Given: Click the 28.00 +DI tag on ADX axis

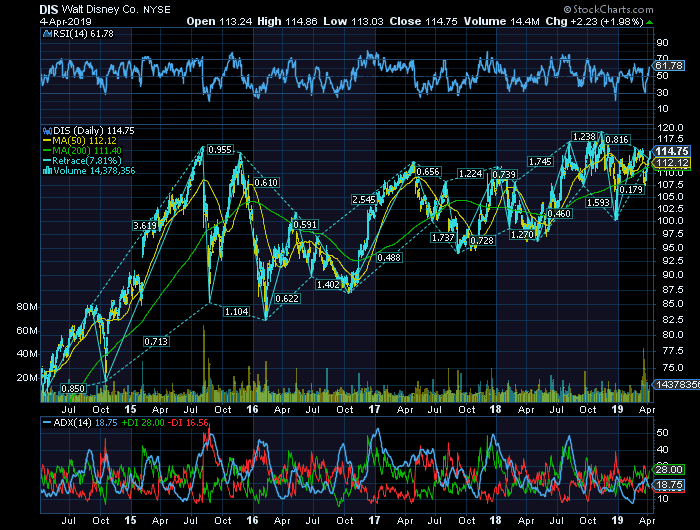Looking at the screenshot, I should click(x=669, y=469).
